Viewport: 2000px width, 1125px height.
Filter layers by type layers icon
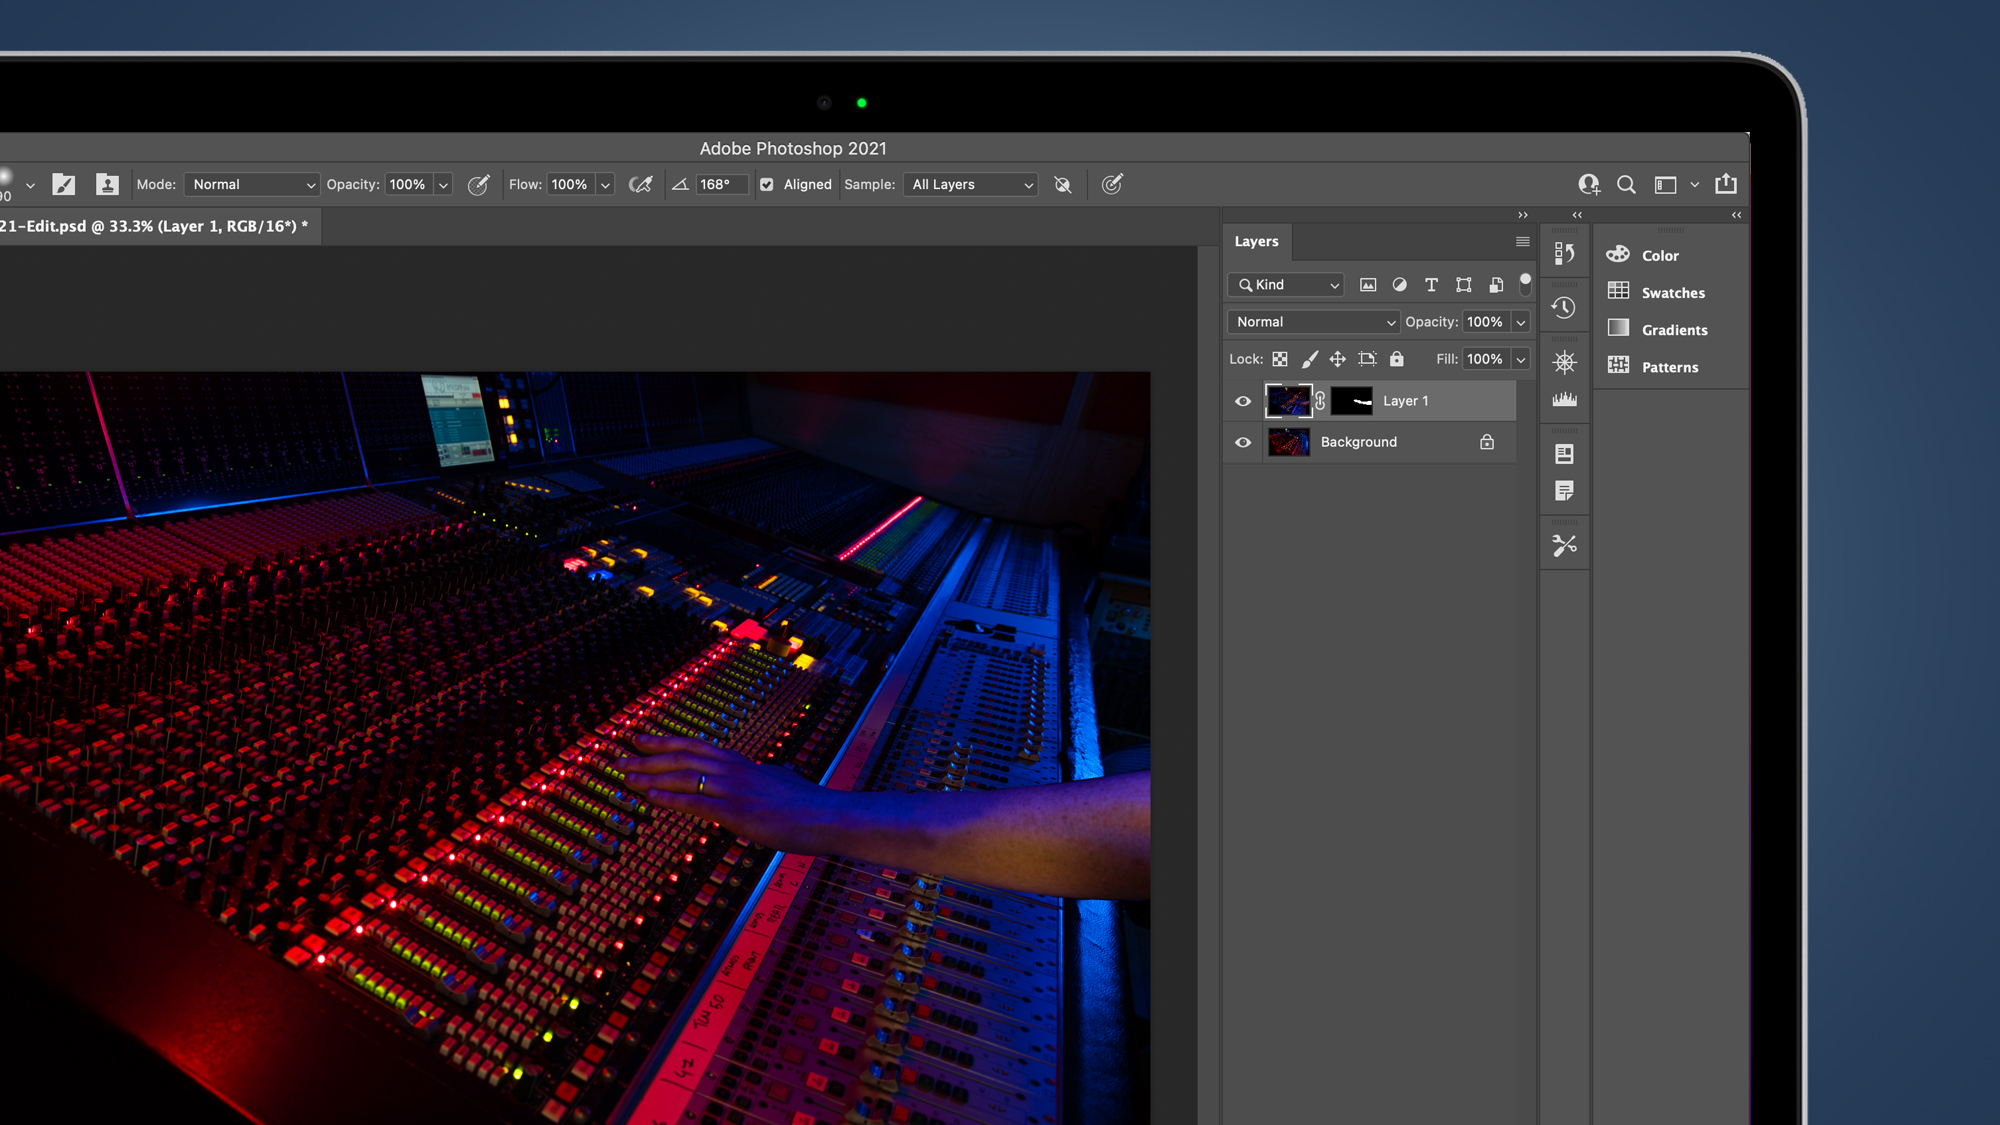click(x=1431, y=285)
